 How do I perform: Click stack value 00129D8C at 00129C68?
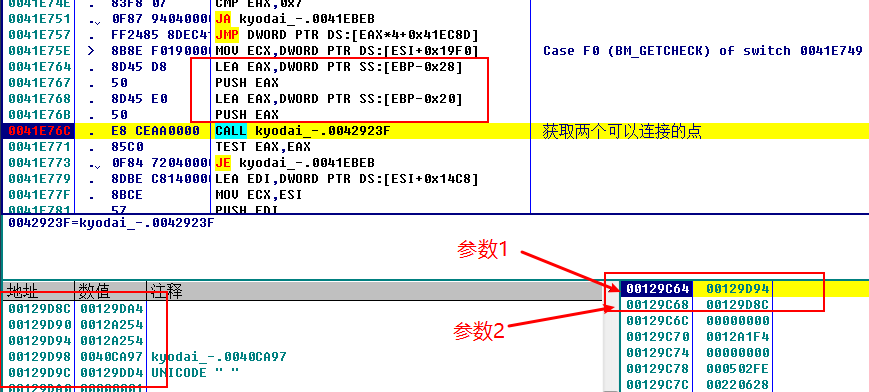[x=738, y=304]
